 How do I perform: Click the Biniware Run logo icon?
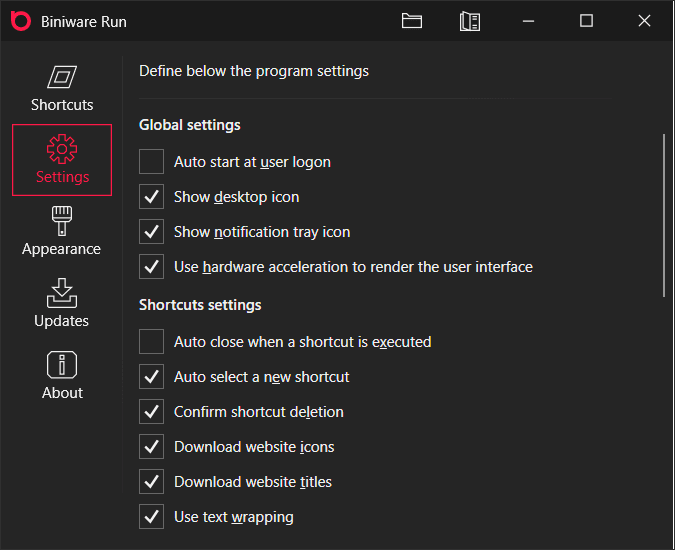(x=20, y=21)
